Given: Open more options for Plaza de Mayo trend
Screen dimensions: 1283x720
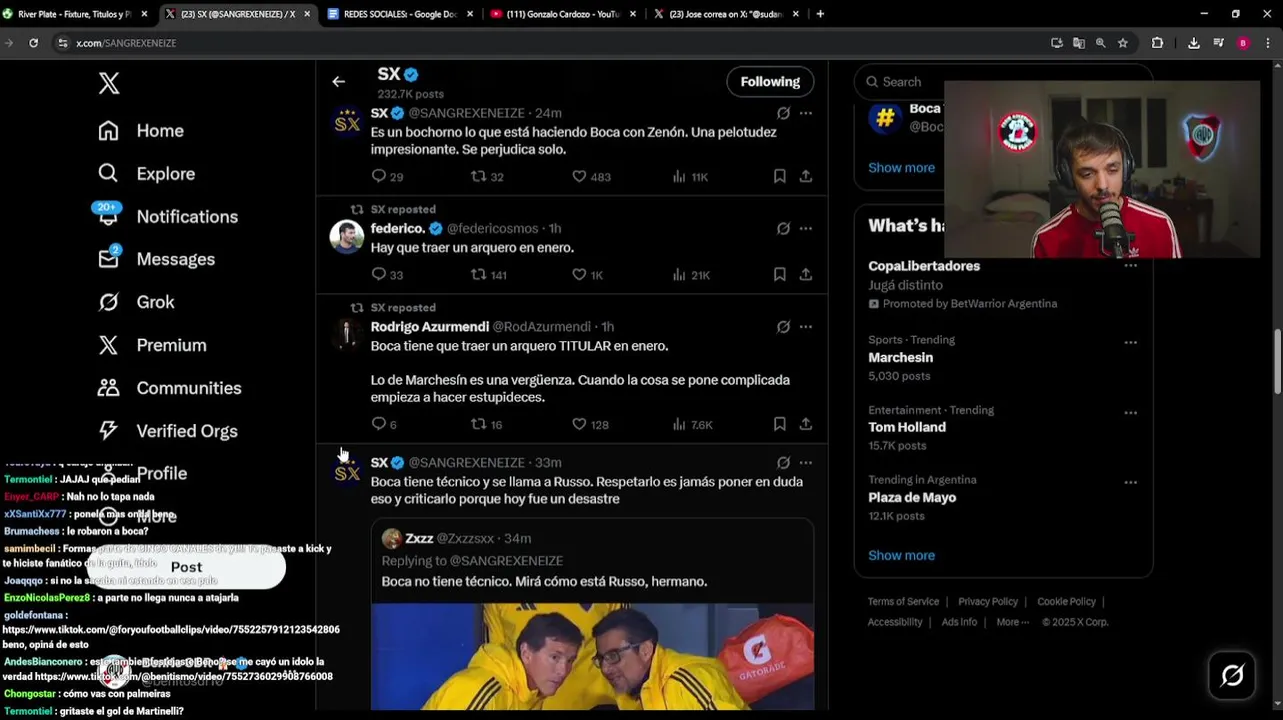Looking at the screenshot, I should [x=1130, y=482].
